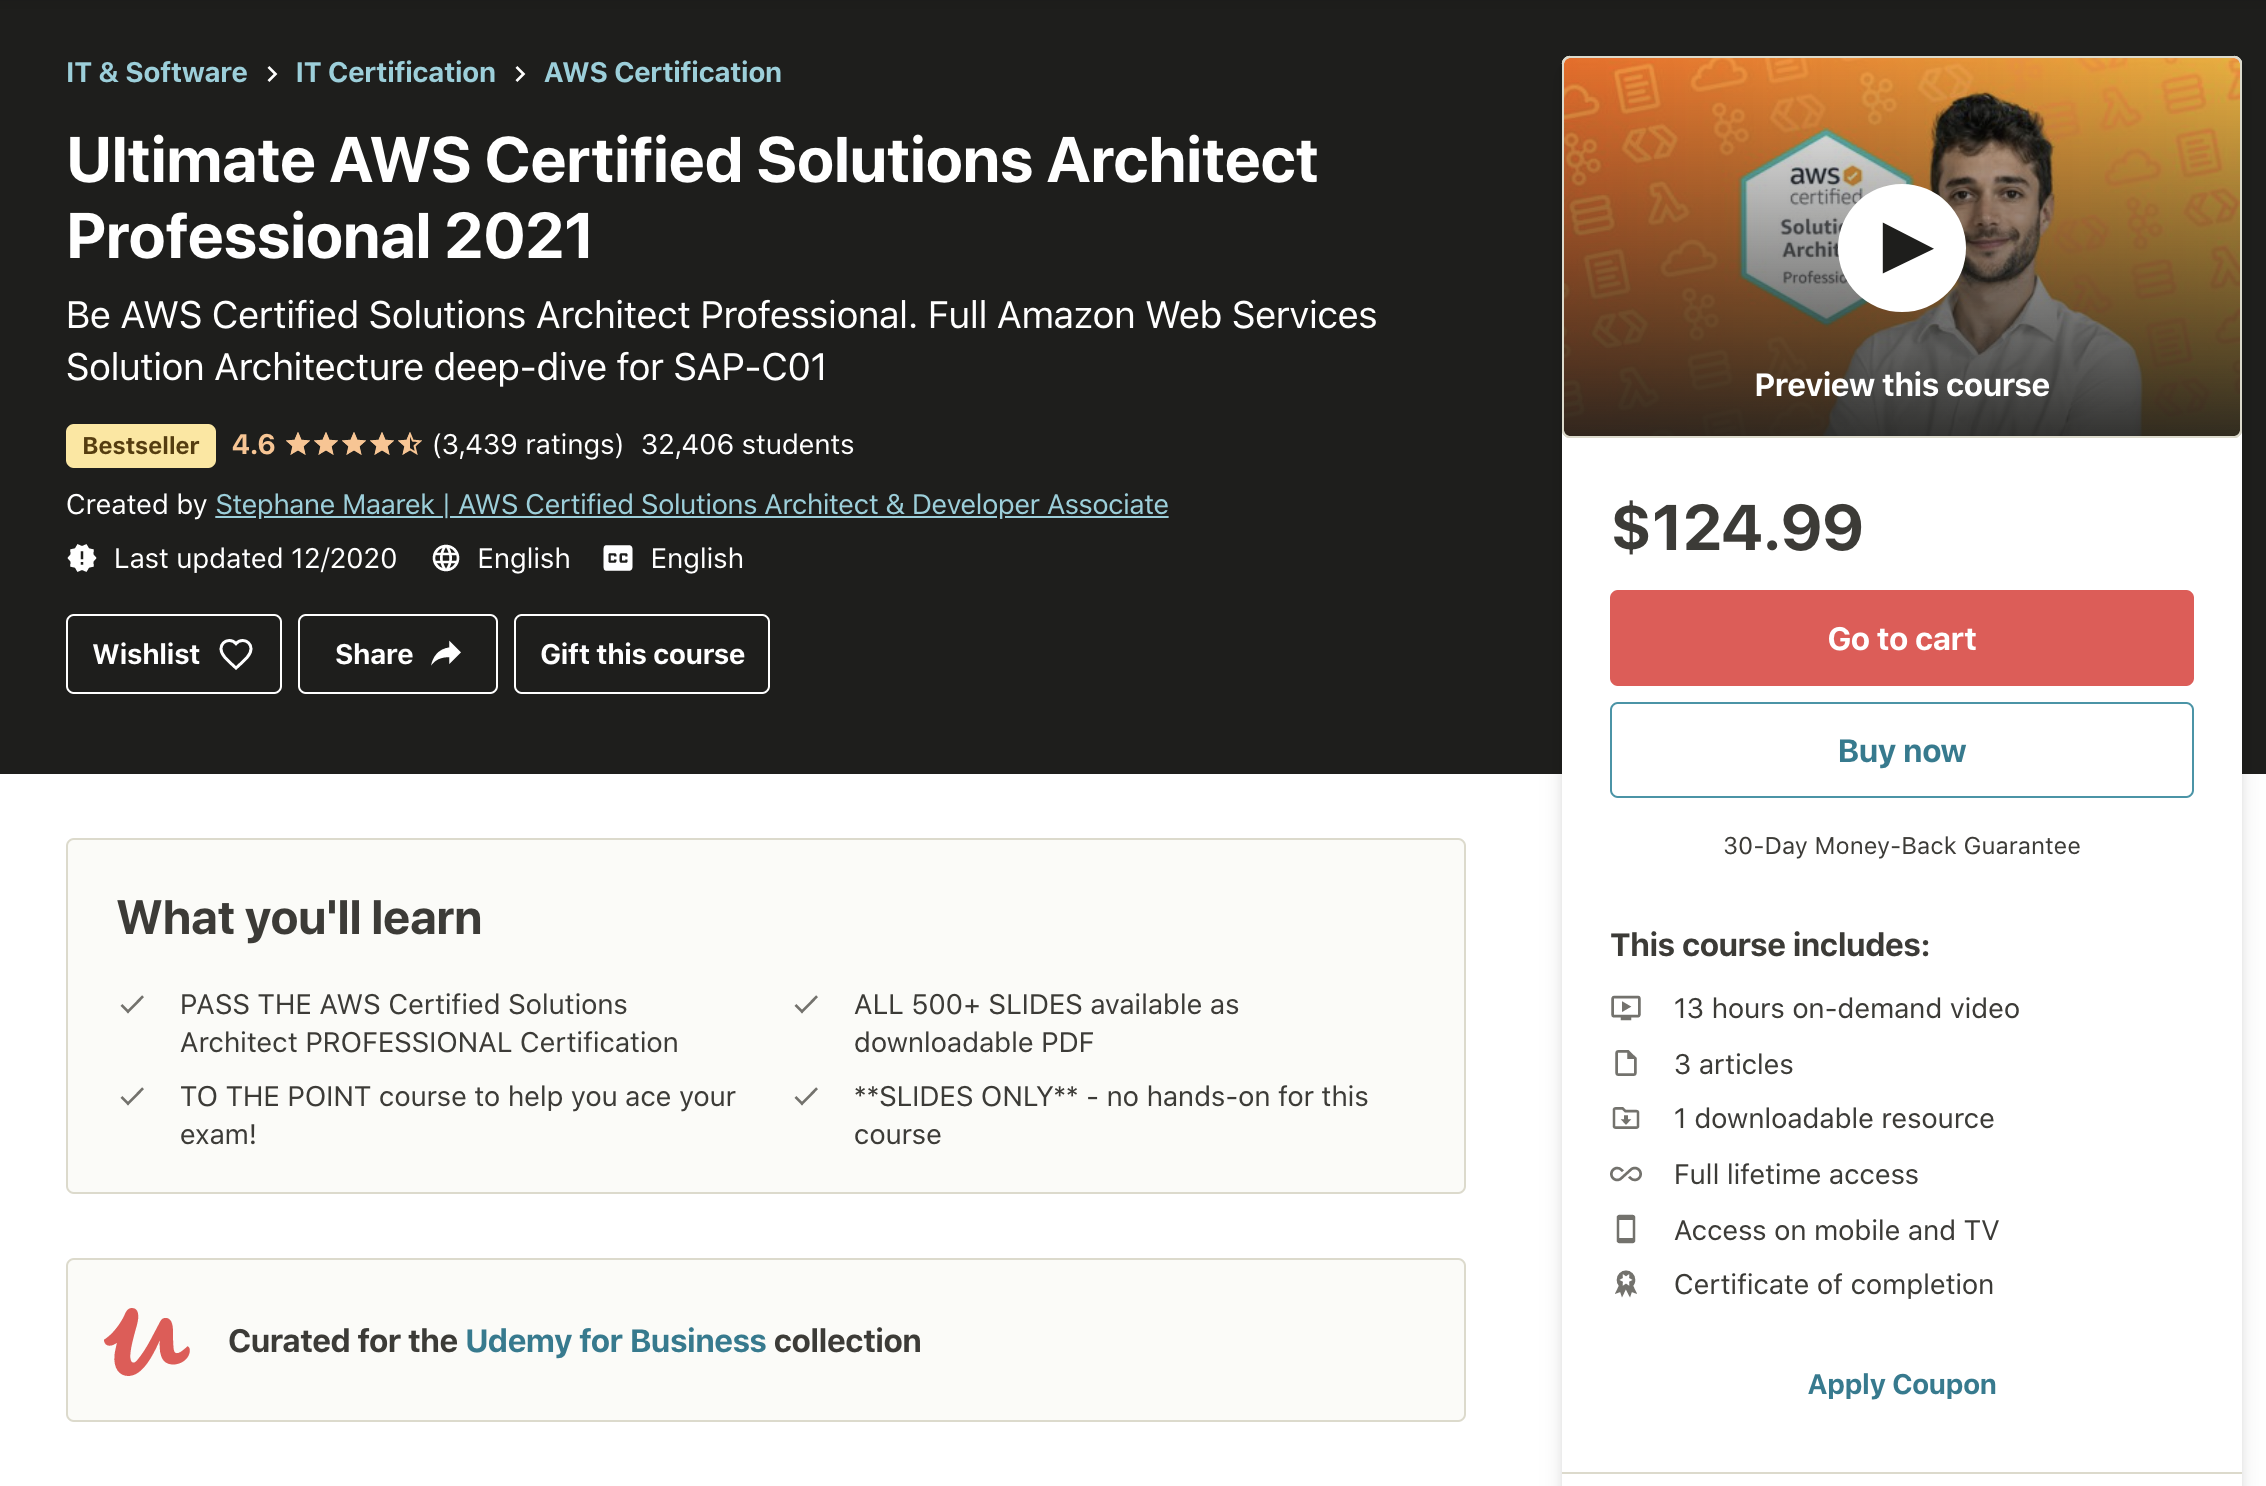Click 'This course includes:' heading
This screenshot has height=1486, width=2266.
click(x=1769, y=944)
